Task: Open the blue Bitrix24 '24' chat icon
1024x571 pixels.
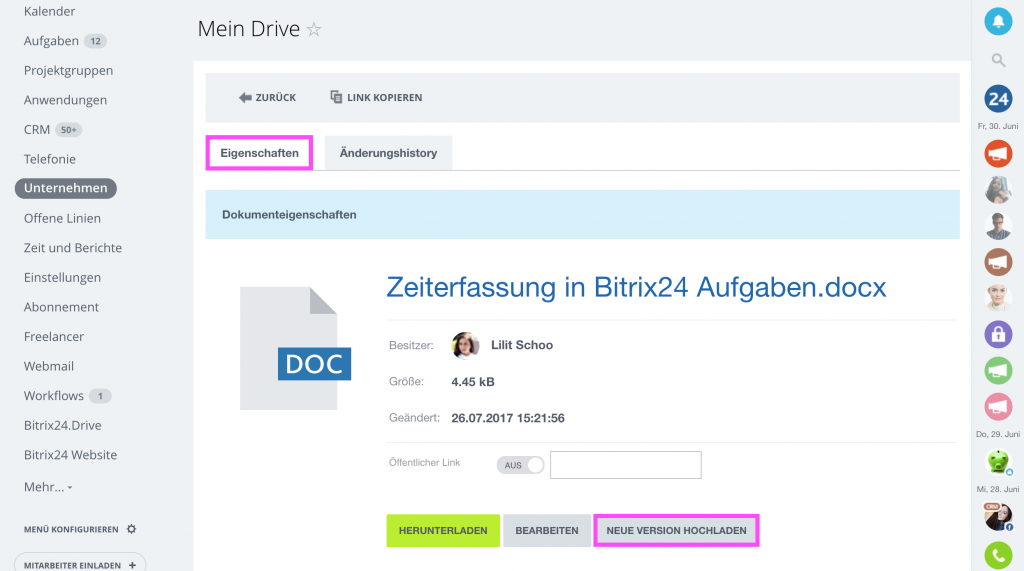Action: (x=998, y=99)
